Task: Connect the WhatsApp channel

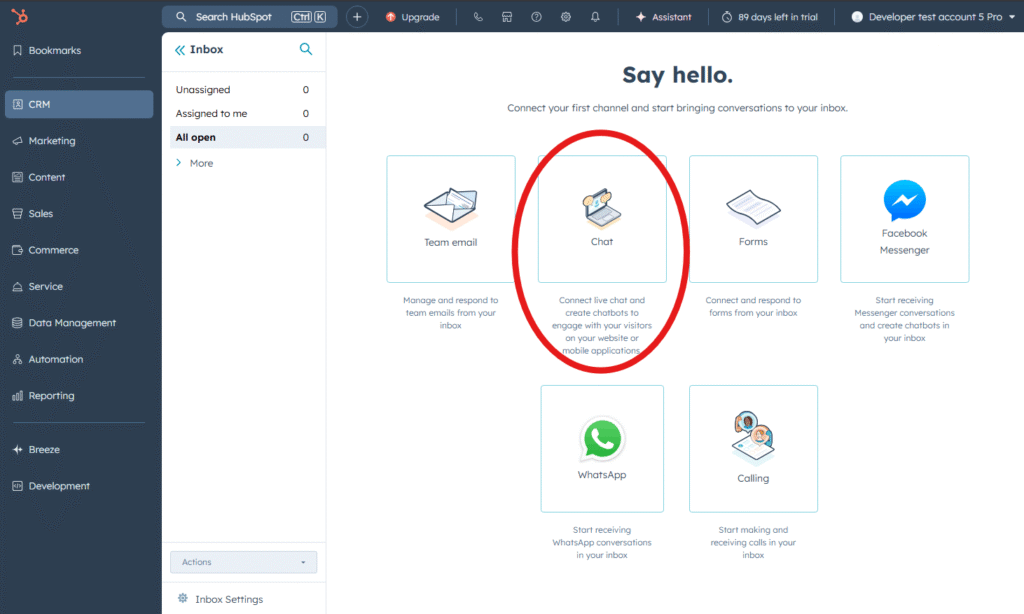Action: 601,448
